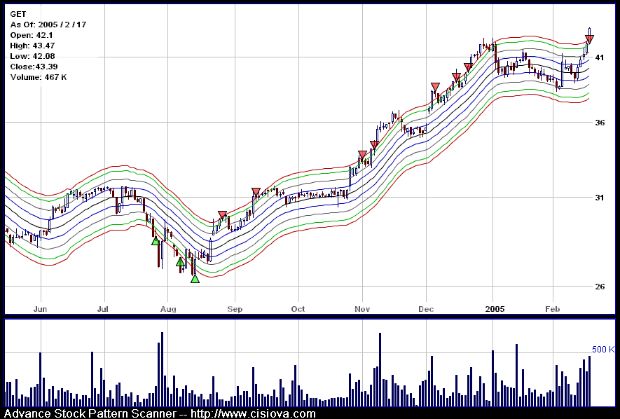Click the 'High: 43.47' value
Image resolution: width=620 pixels, height=419 pixels.
33,46
